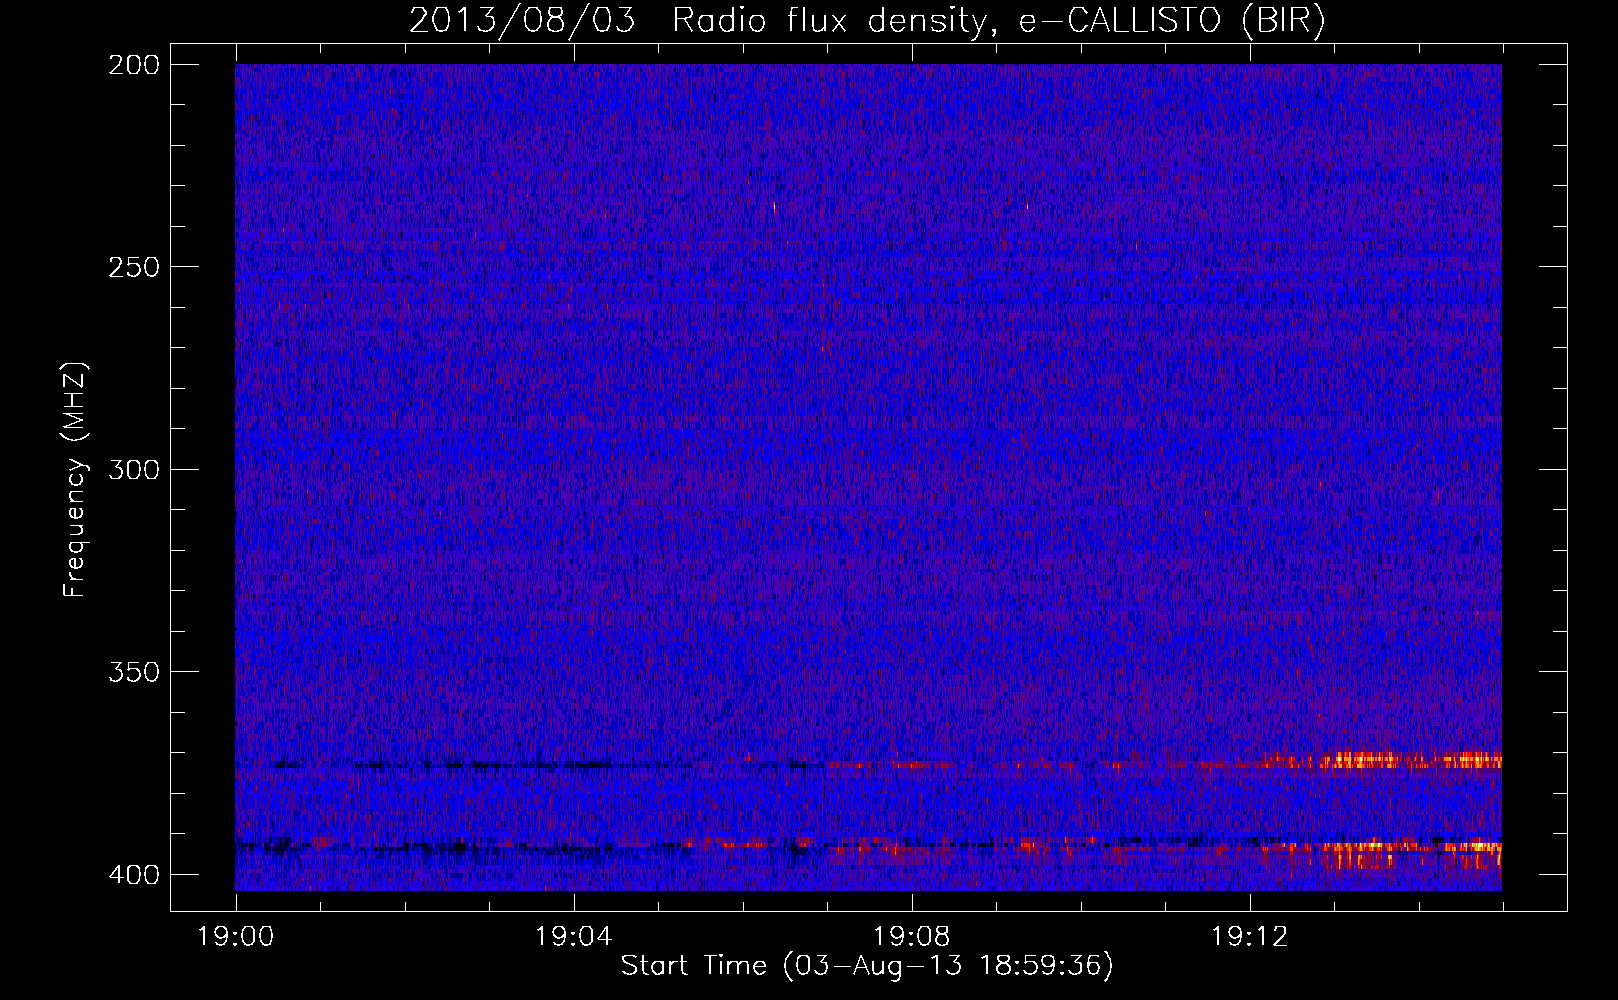Viewport: 1618px width, 1000px height.
Task: Select the 350 frequency tick label
Action: click(134, 671)
